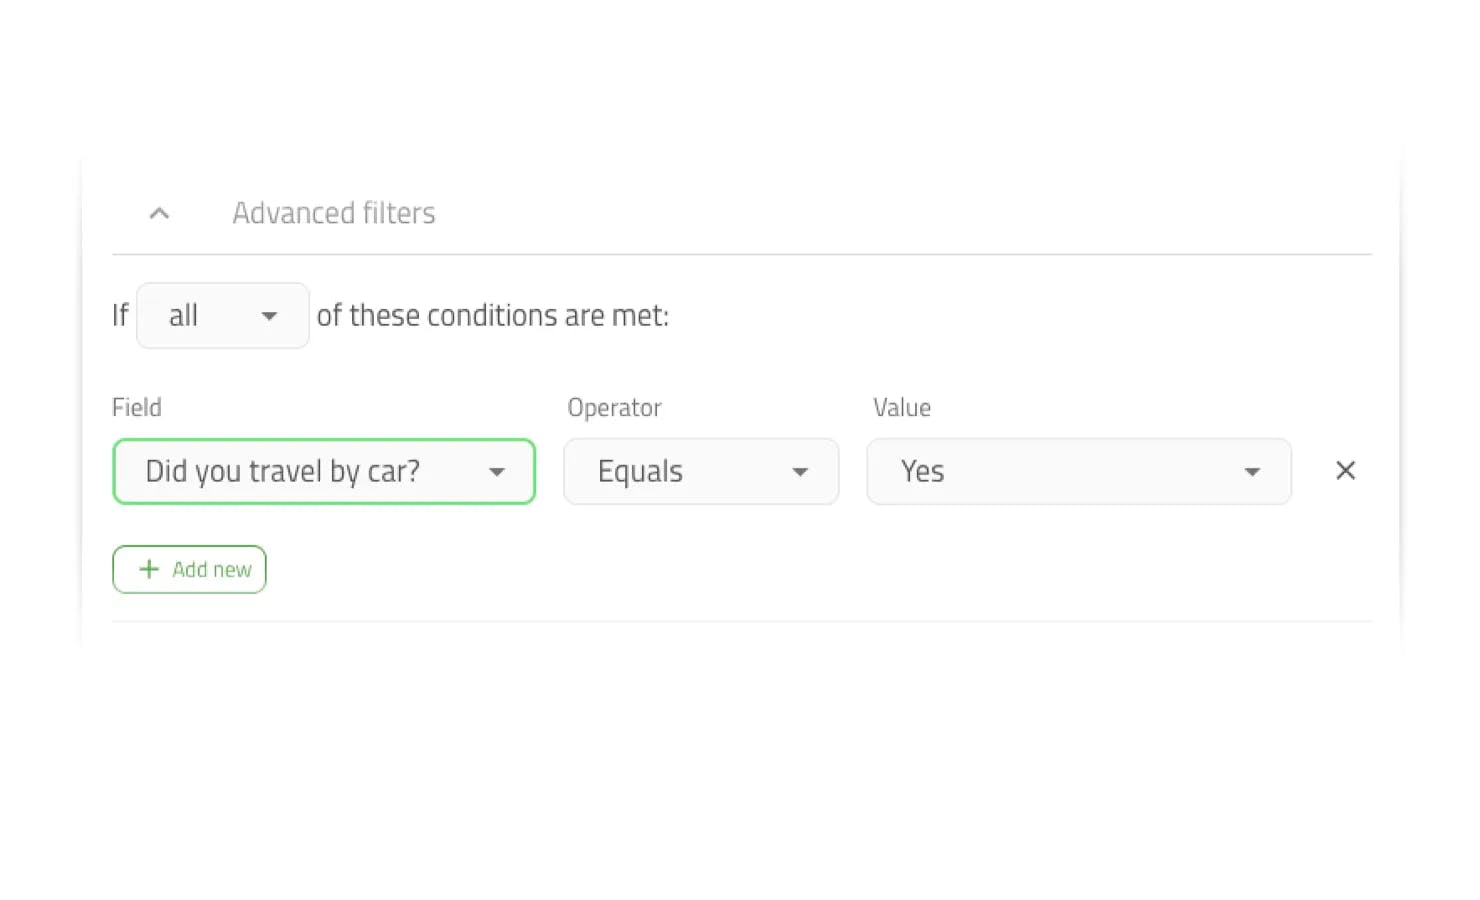The width and height of the screenshot is (1480, 900).
Task: Open the 'Did you travel by car?' field dropdown
Action: [323, 471]
